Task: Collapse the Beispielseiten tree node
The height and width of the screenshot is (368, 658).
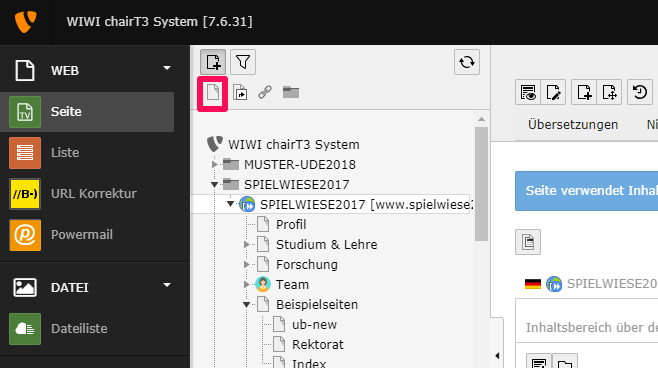Action: click(247, 305)
